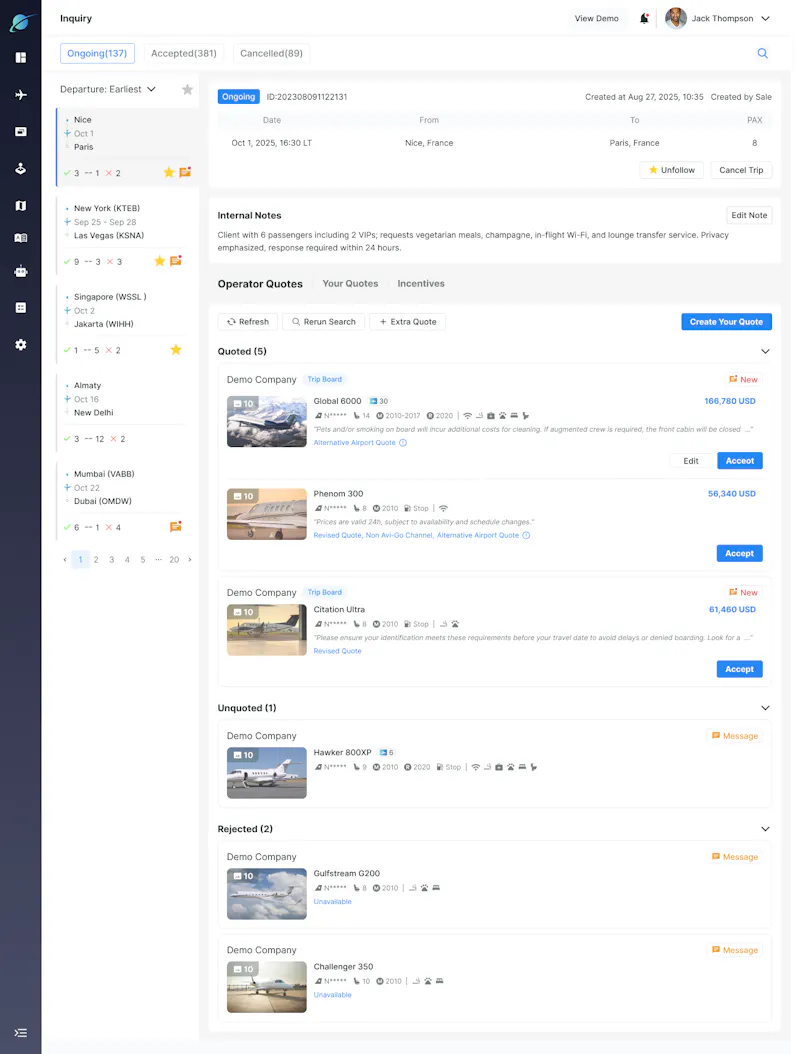Message operator for Hawker 800XP
Viewport: 800px width, 1054px height.
click(734, 736)
